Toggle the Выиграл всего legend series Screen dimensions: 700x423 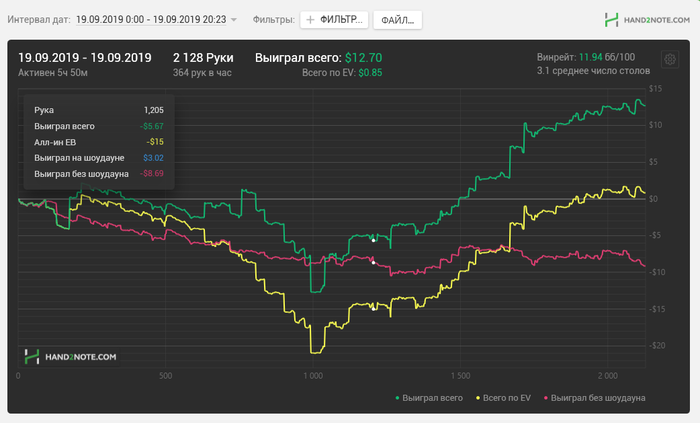429,398
